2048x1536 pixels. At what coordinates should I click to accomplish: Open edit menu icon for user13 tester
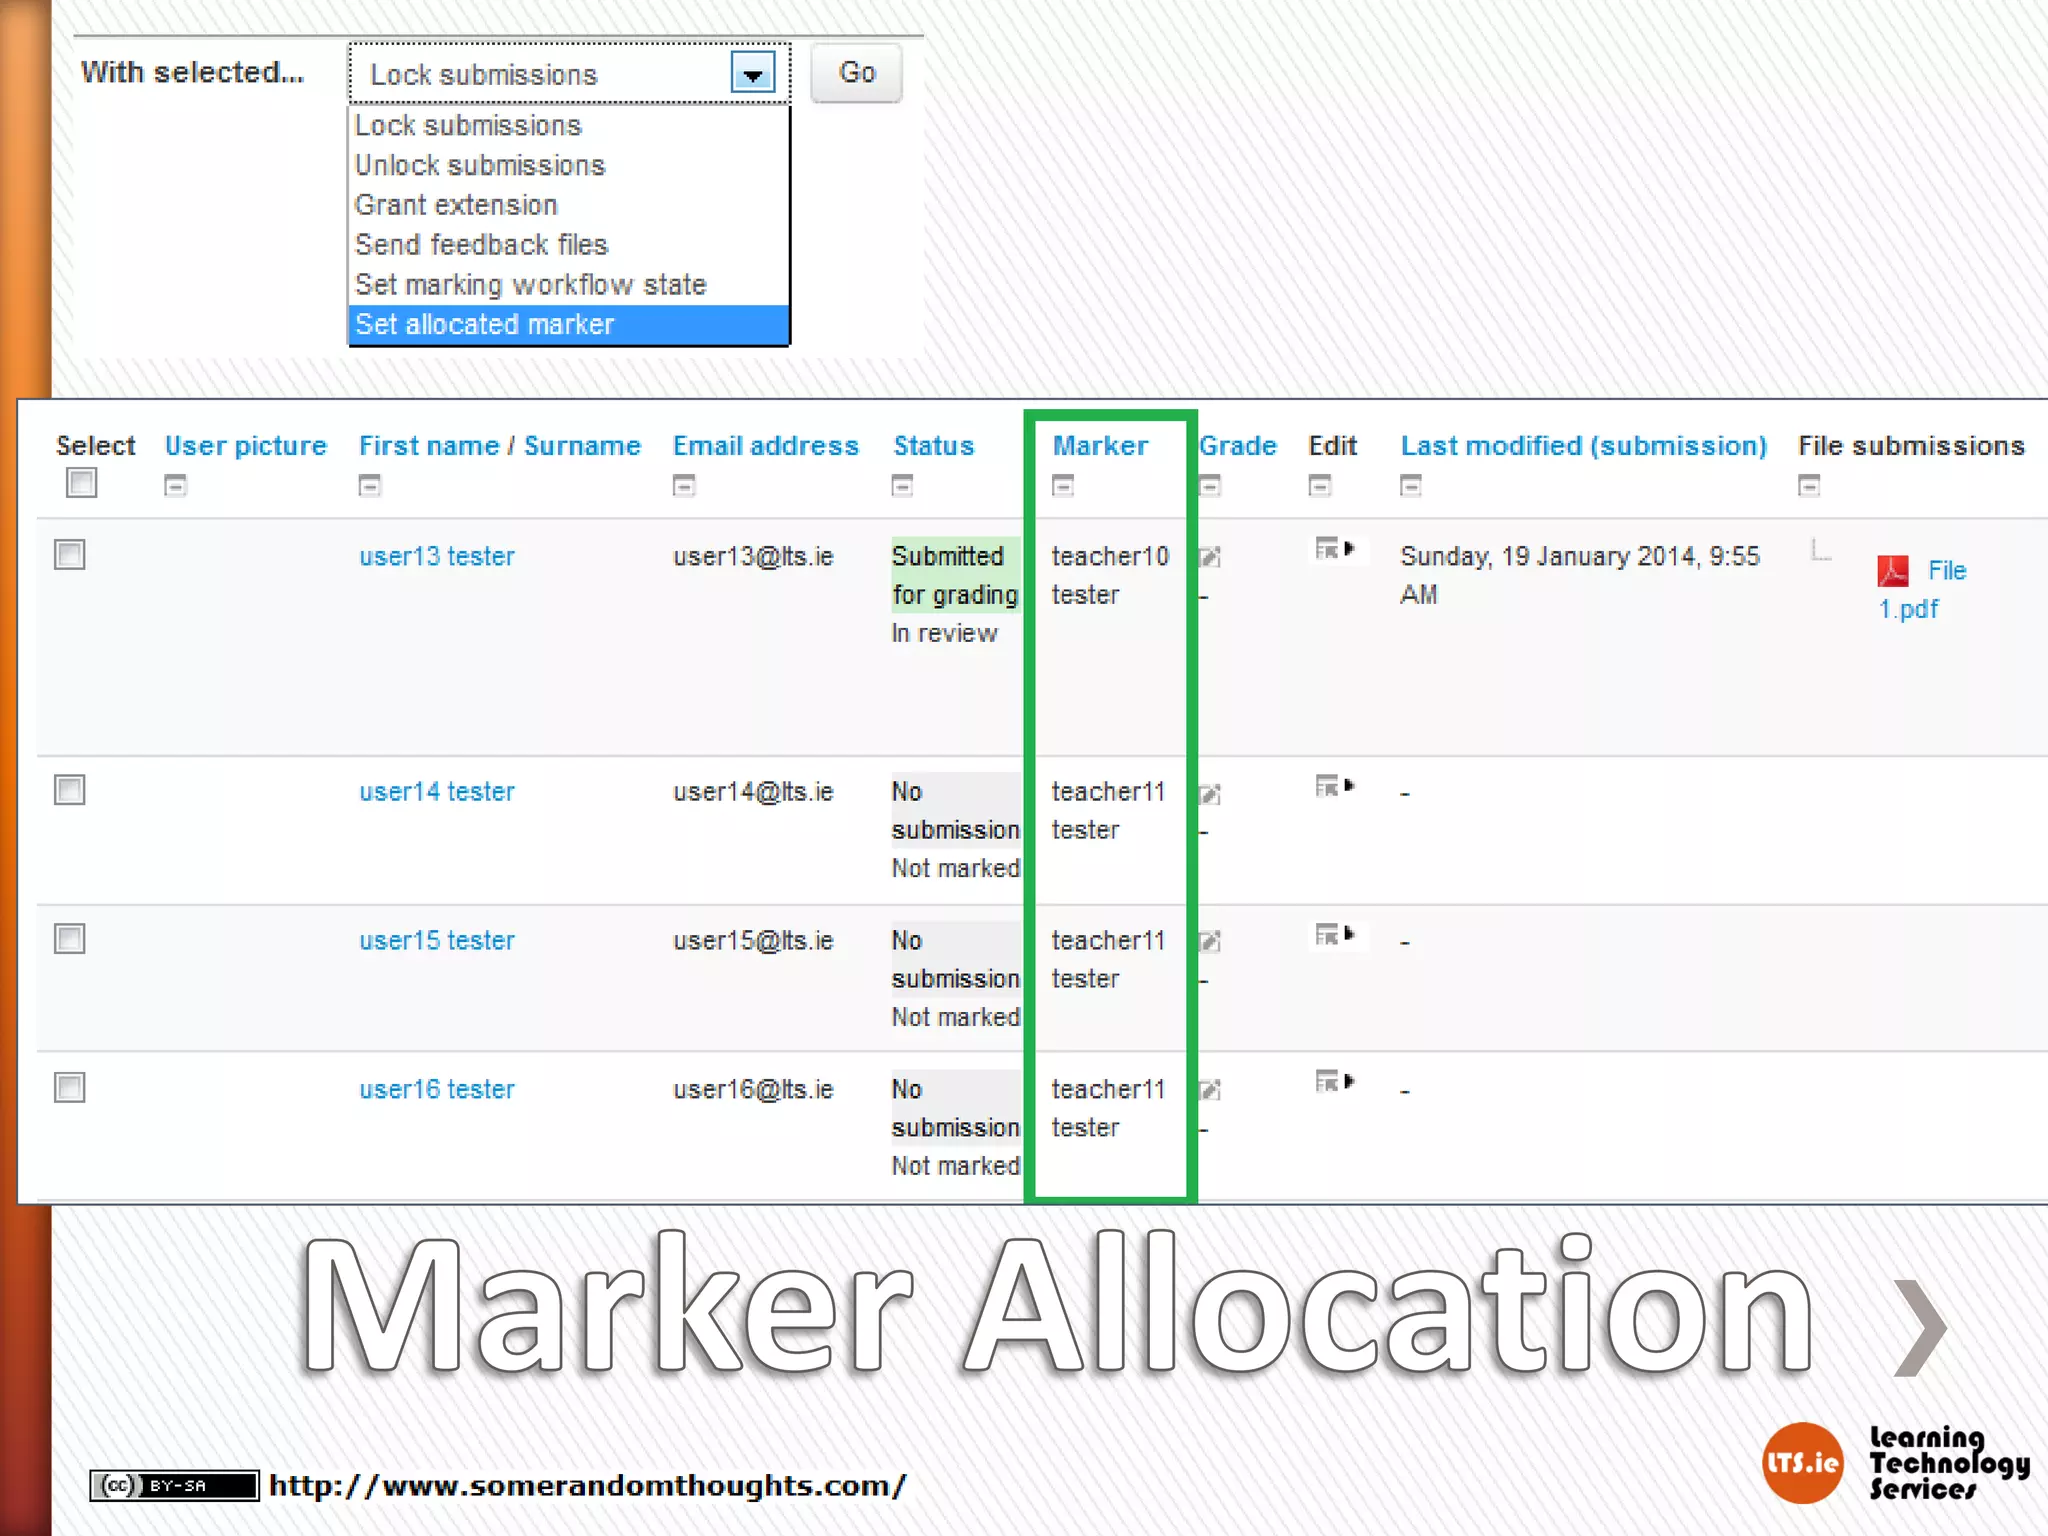[x=1334, y=549]
